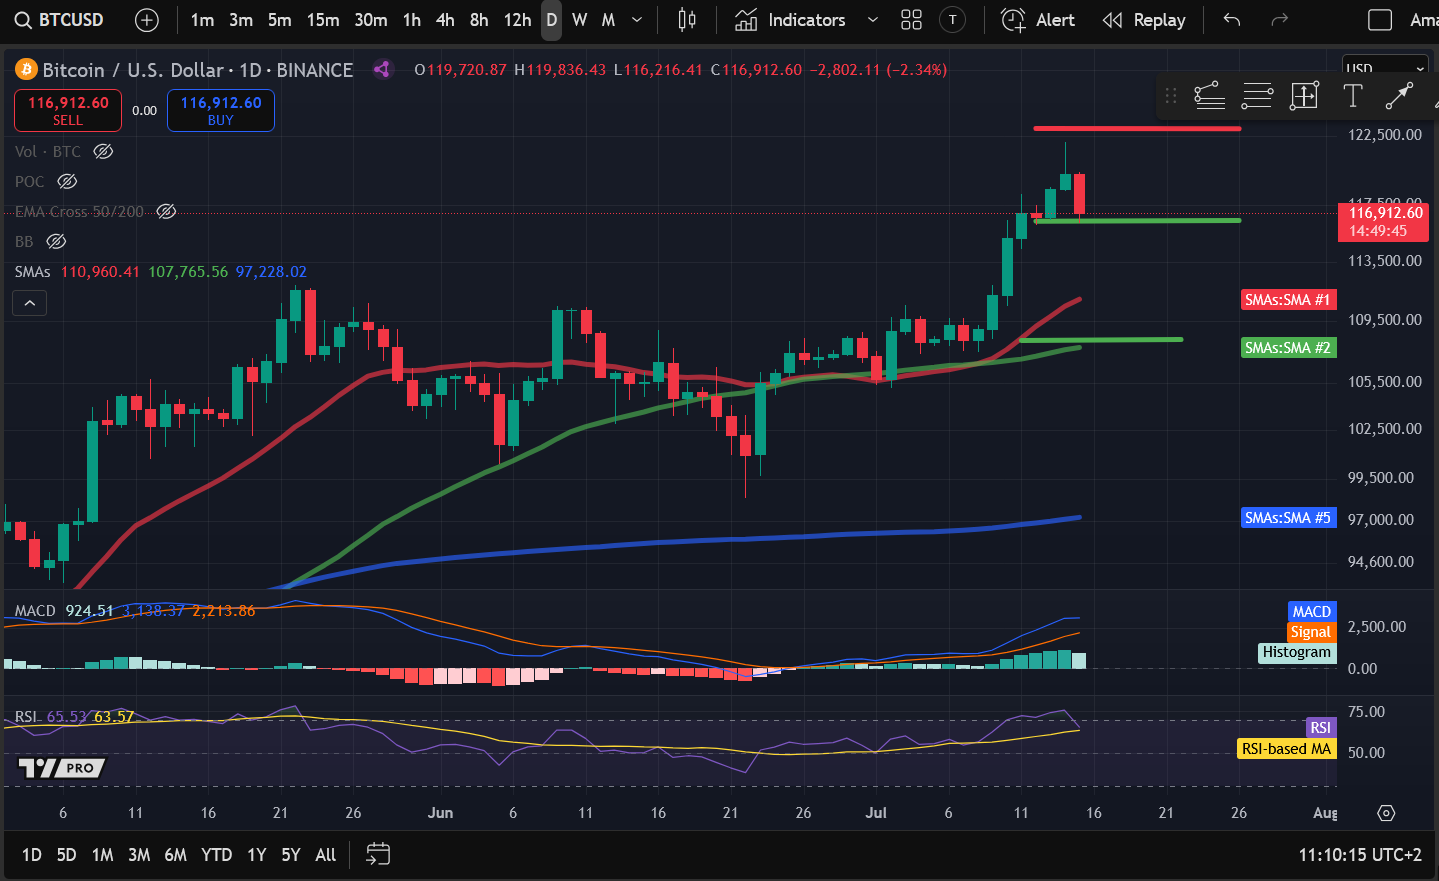Expand the timeframe interval dropdown
1439x881 pixels.
pyautogui.click(x=637, y=20)
